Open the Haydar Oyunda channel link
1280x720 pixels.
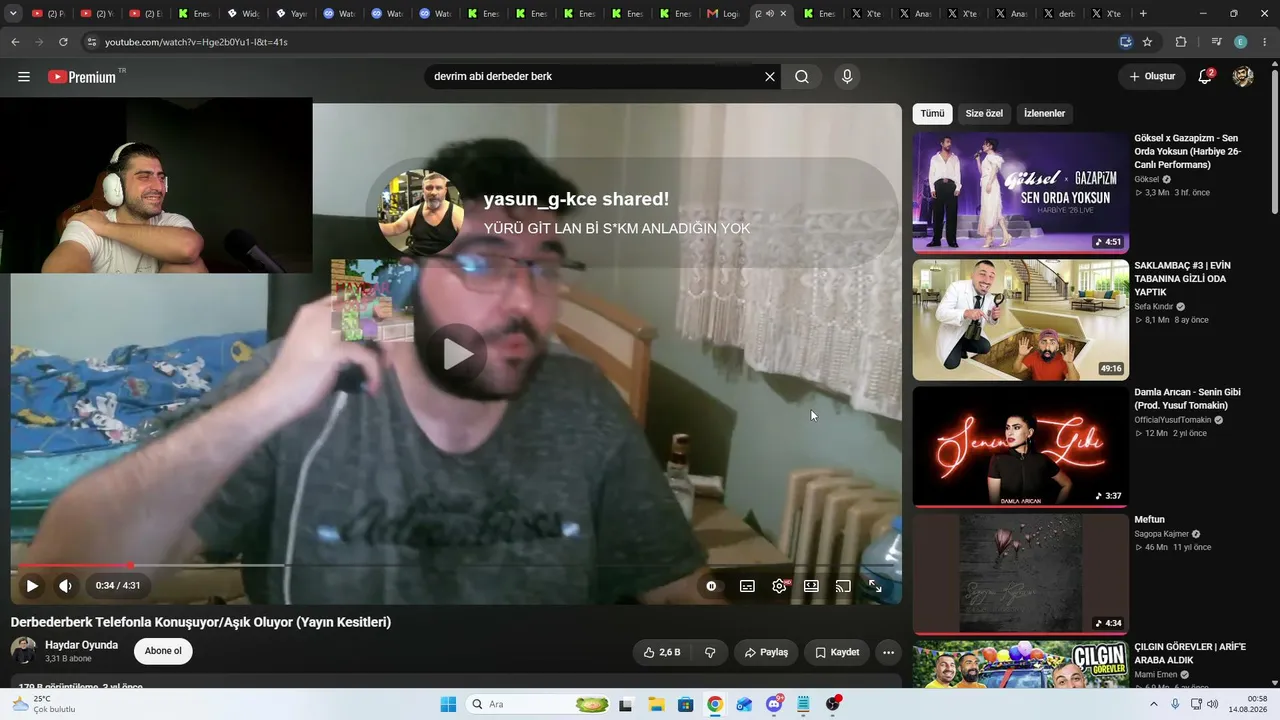click(81, 645)
